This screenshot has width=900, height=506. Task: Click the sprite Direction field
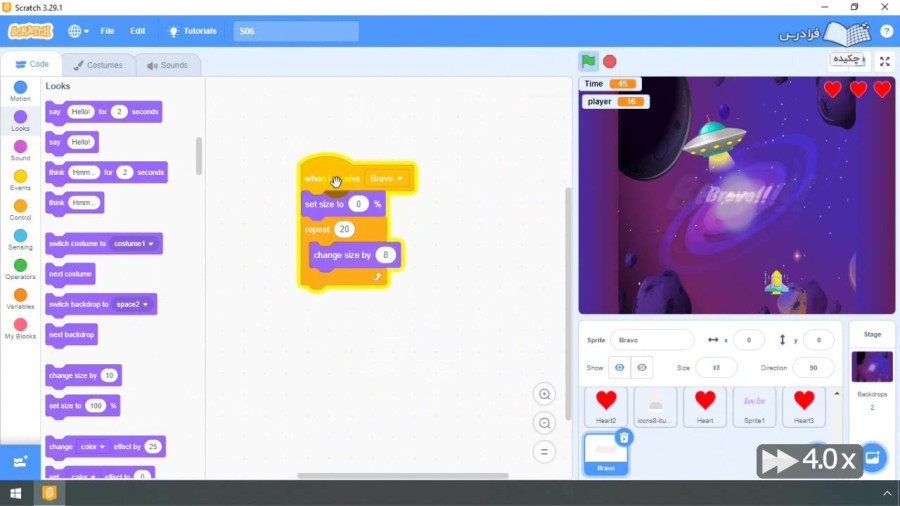click(x=813, y=368)
